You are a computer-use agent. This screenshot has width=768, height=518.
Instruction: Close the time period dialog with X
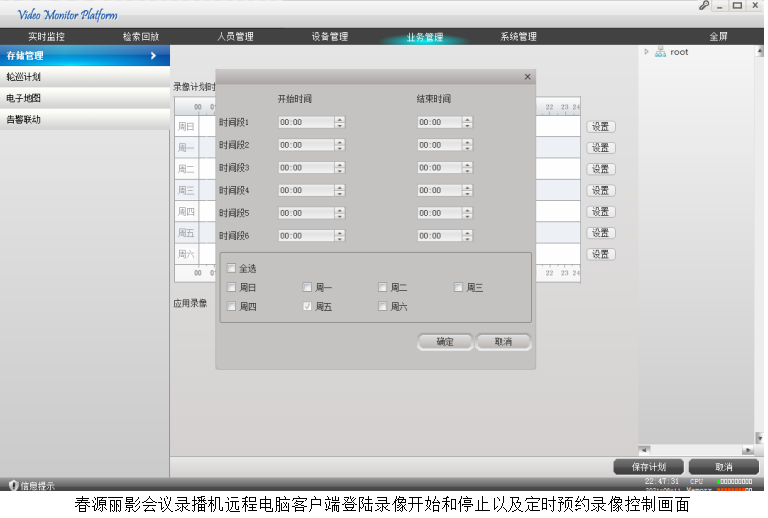527,77
